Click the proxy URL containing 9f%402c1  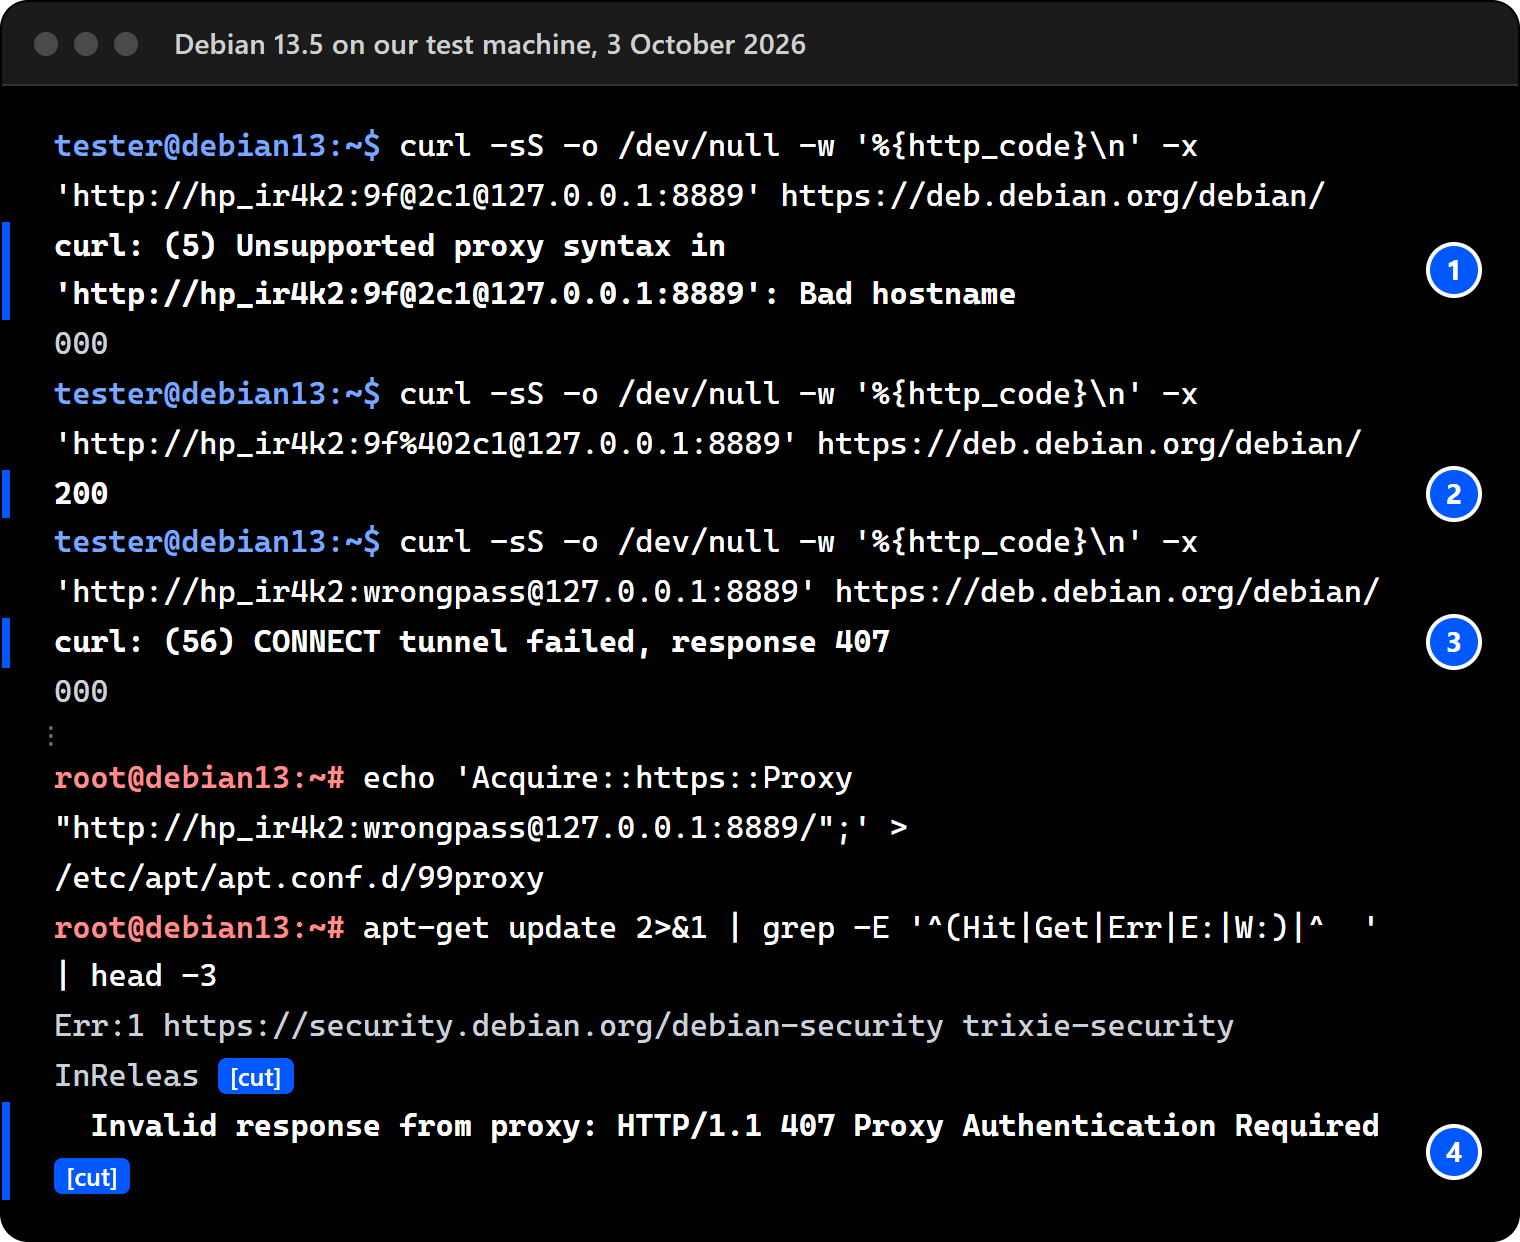click(426, 443)
